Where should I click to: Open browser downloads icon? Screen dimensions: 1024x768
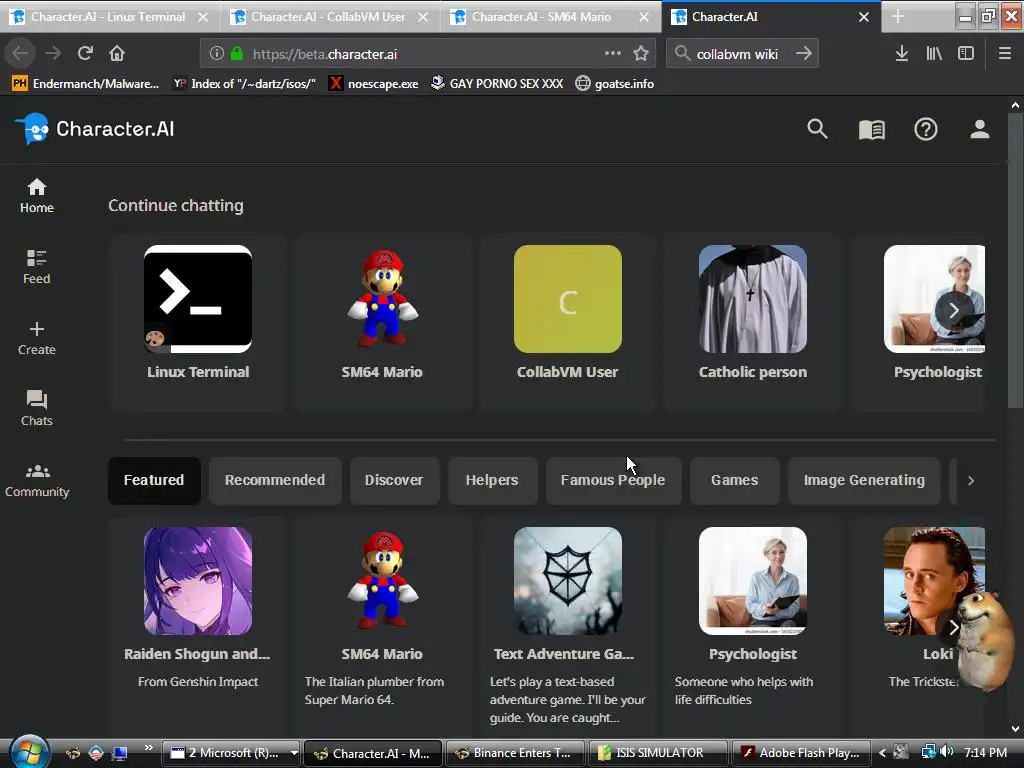[x=901, y=54]
